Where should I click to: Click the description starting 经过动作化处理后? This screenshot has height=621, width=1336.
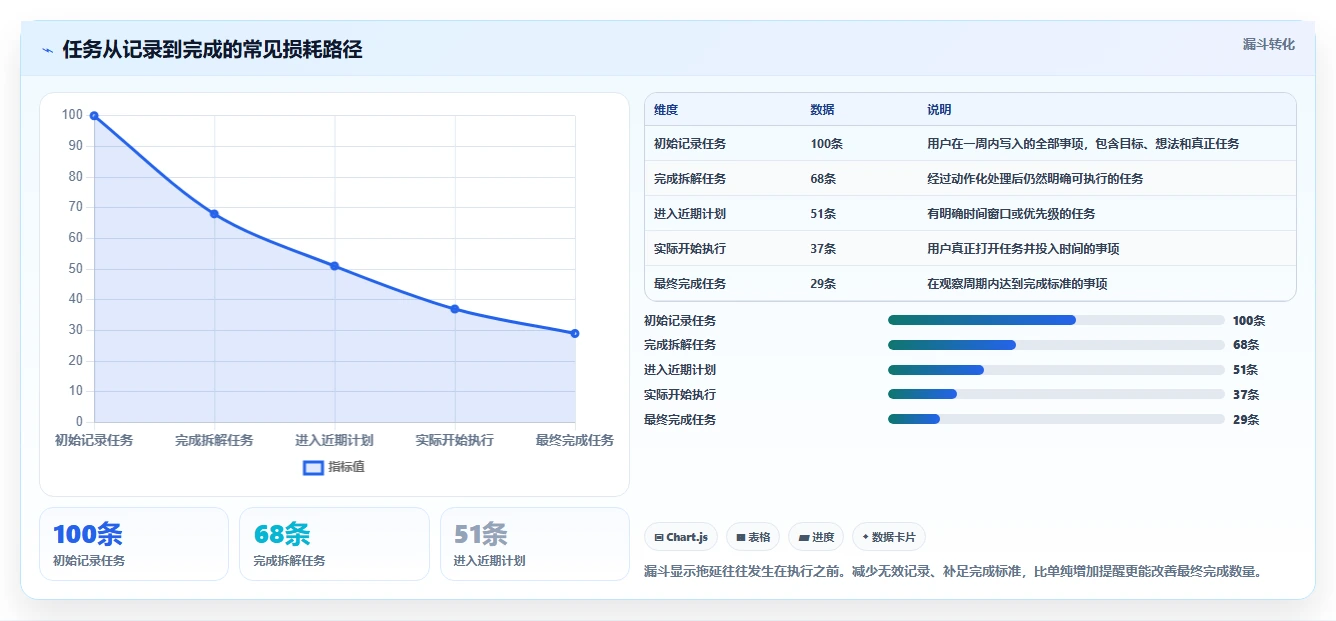[x=1035, y=179]
